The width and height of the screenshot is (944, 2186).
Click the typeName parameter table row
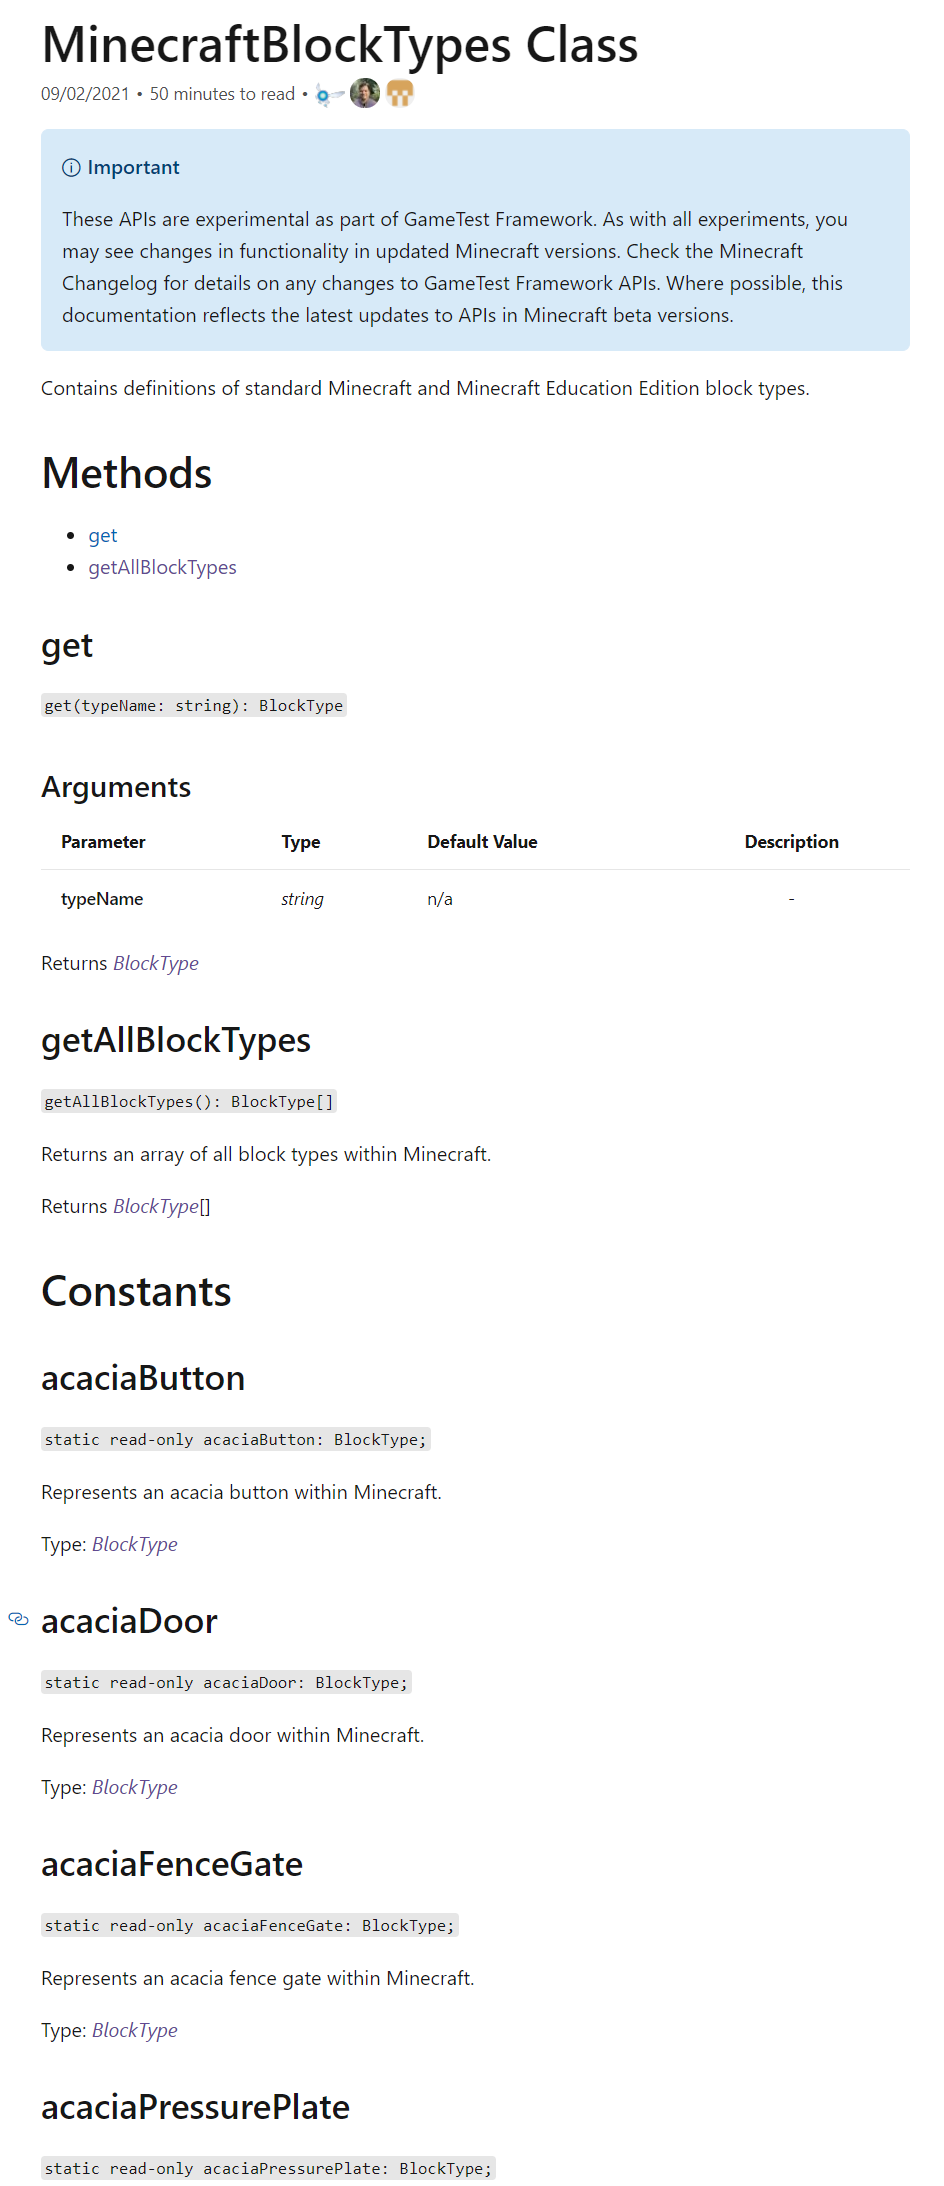(475, 900)
